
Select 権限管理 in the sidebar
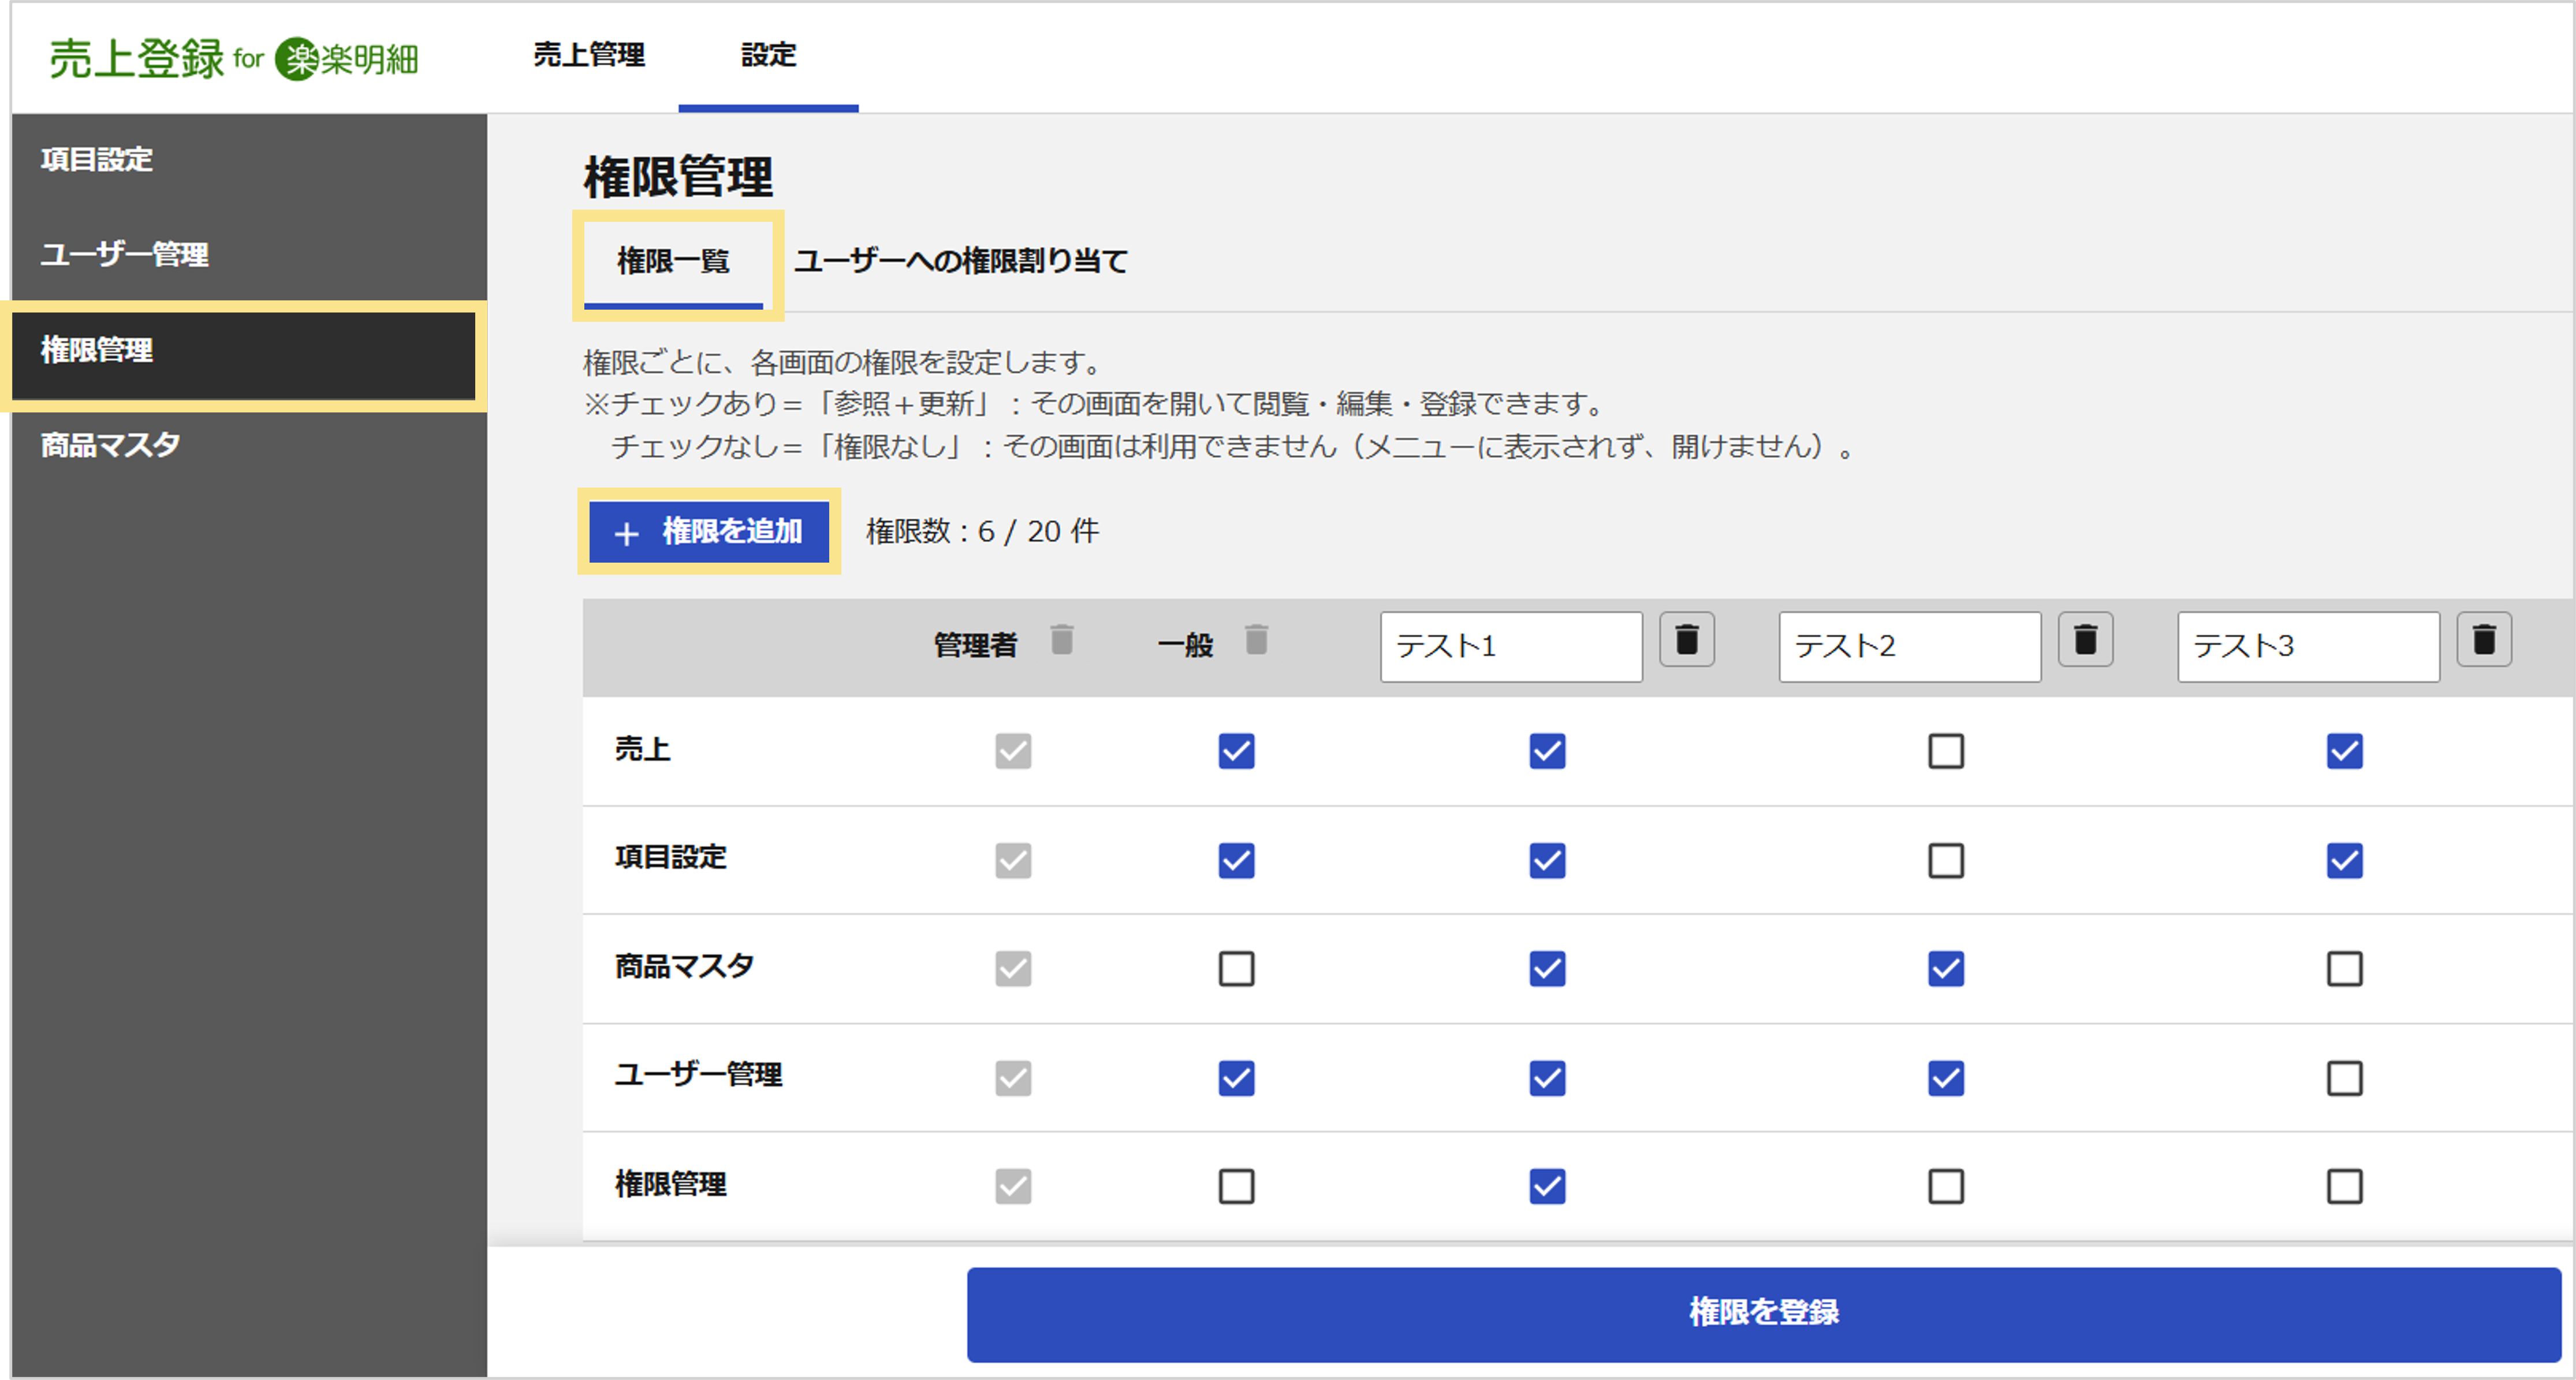(244, 355)
